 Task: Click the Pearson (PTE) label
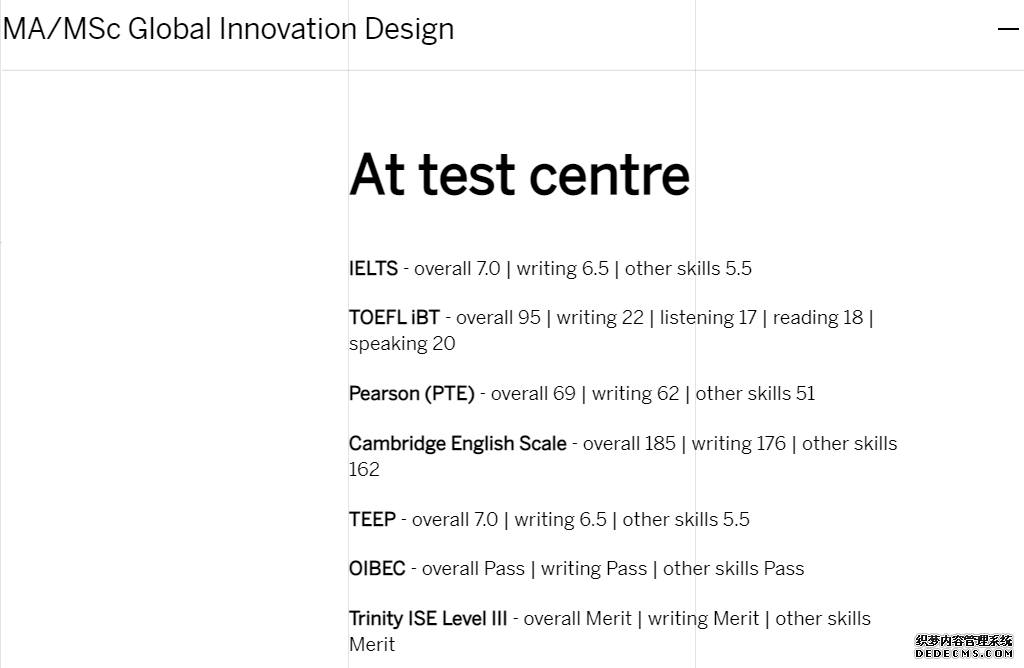point(411,394)
